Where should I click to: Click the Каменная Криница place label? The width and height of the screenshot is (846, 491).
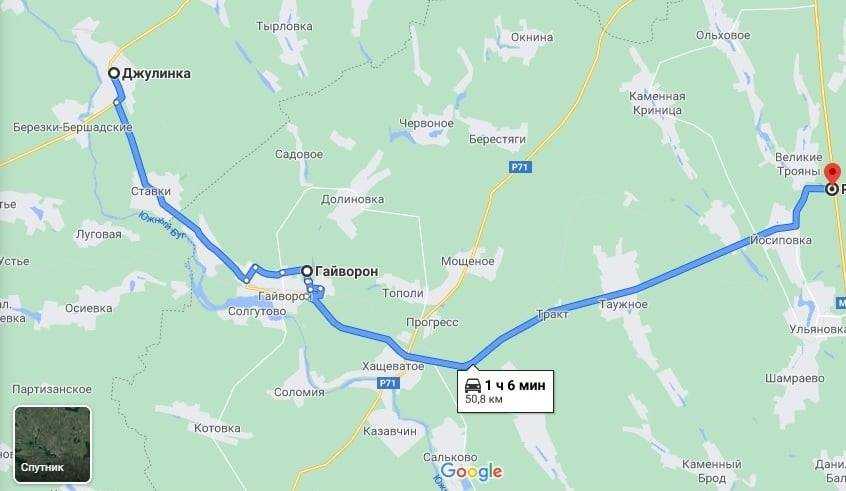pyautogui.click(x=657, y=103)
